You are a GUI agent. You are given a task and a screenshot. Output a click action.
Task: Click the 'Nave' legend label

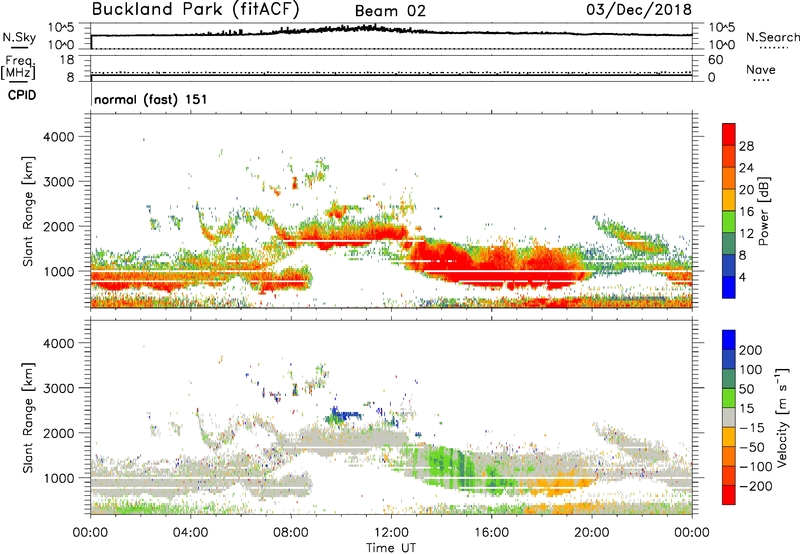(x=761, y=69)
